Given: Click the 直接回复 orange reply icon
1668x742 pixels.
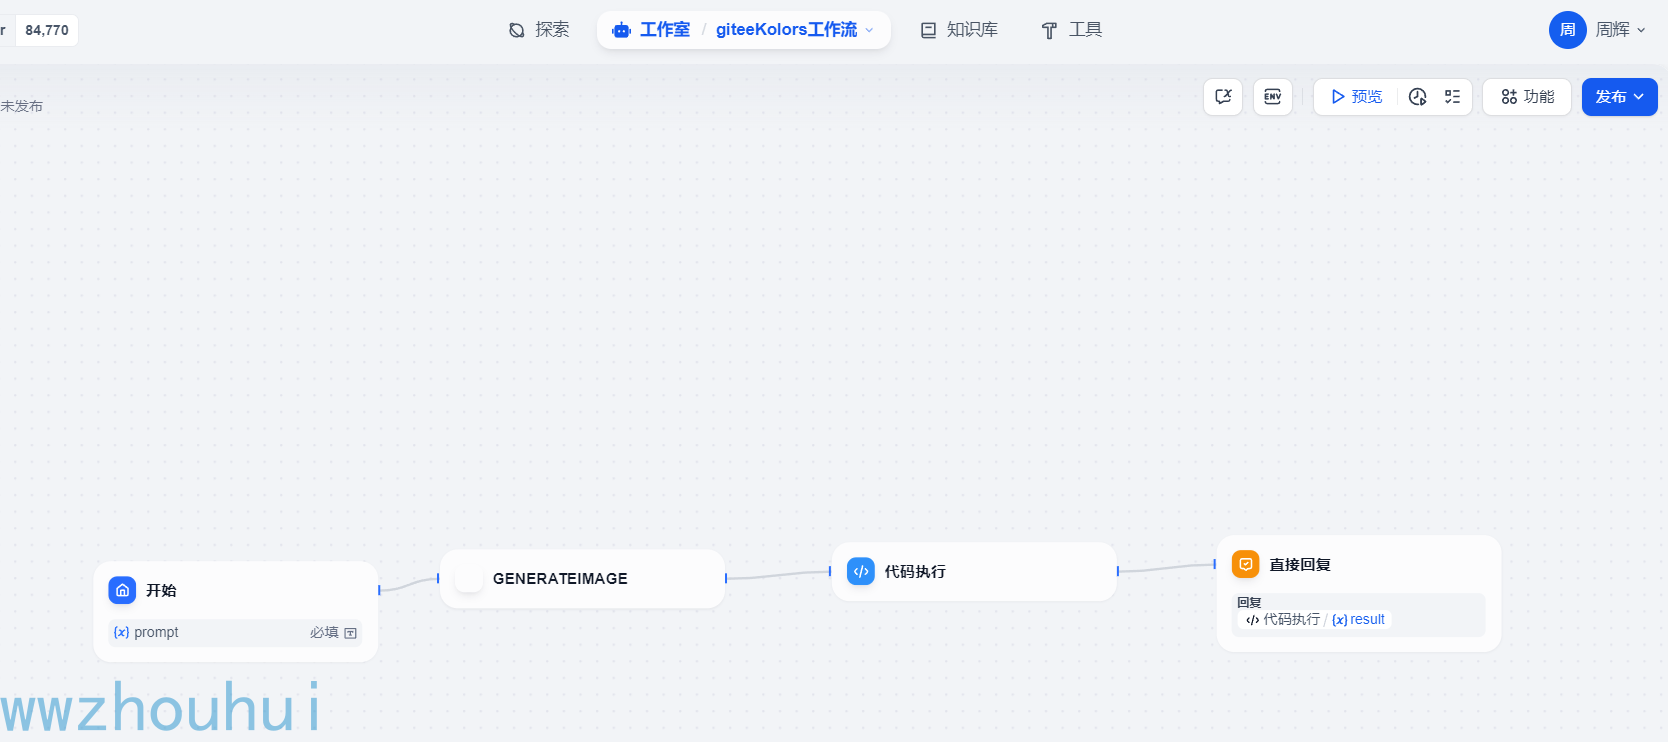Looking at the screenshot, I should [x=1246, y=564].
